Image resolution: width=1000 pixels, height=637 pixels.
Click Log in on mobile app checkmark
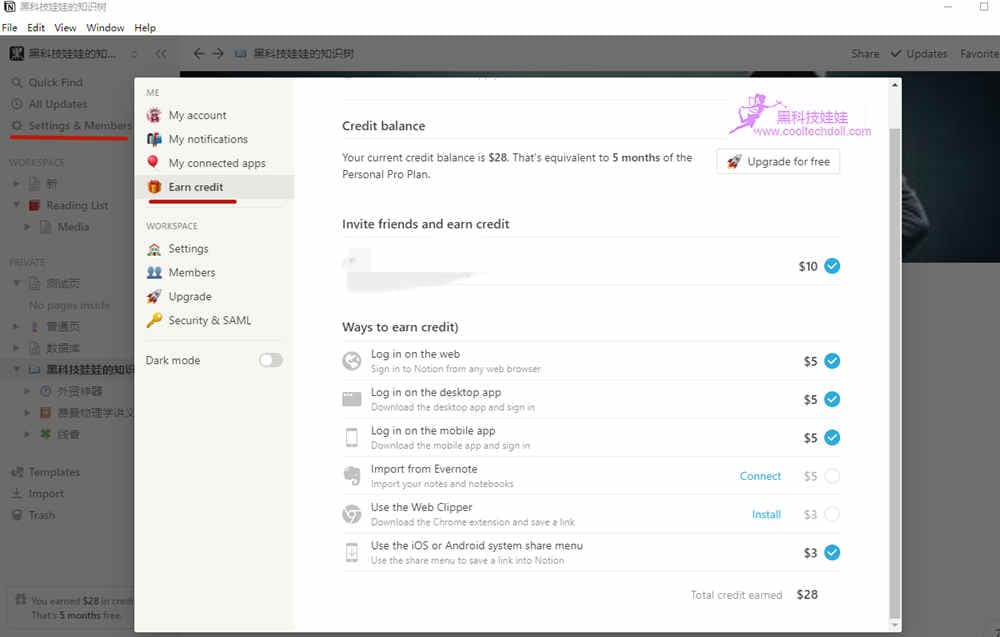[x=832, y=437]
